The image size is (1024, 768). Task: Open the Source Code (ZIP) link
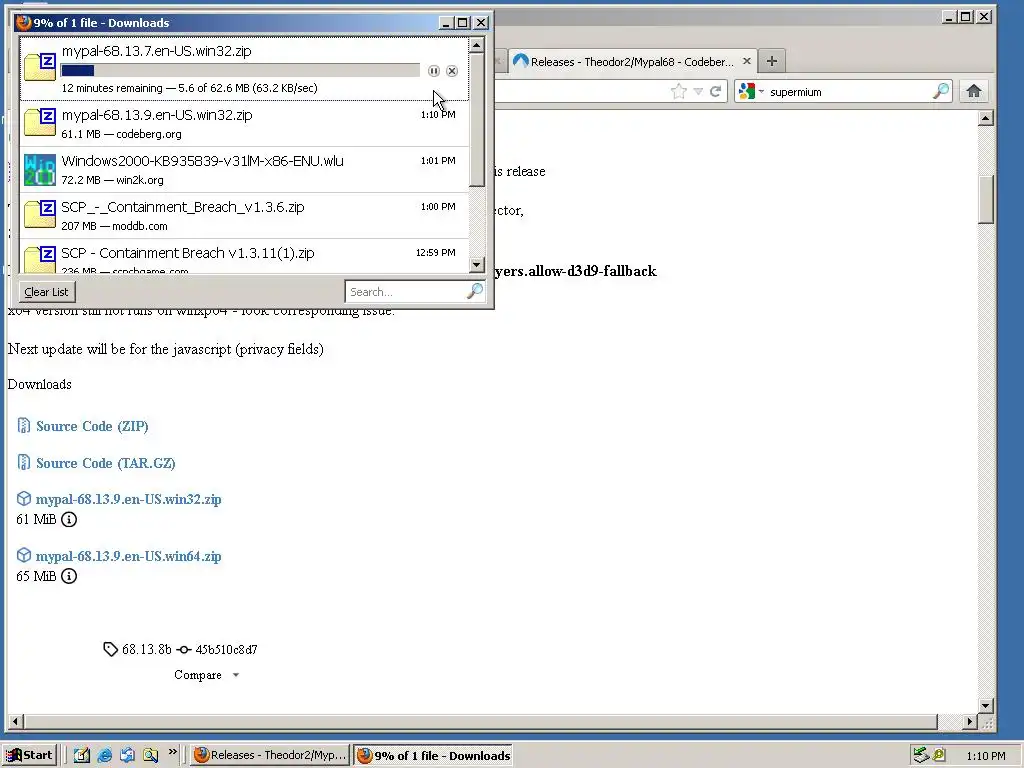92,426
